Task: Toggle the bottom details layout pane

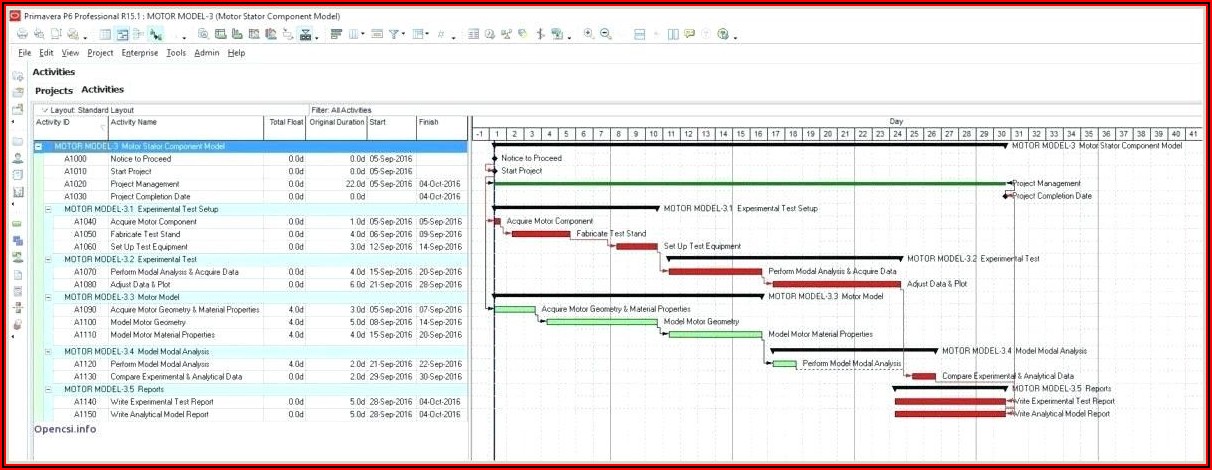Action: tap(639, 34)
